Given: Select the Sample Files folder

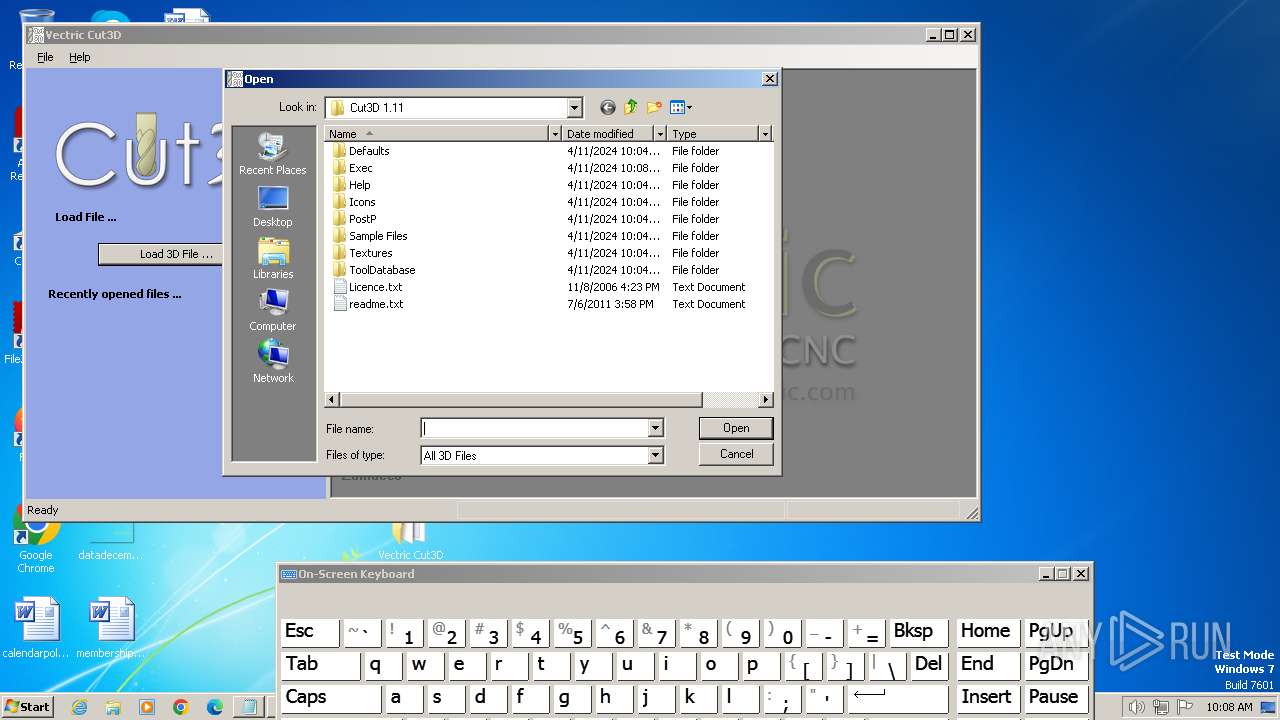Looking at the screenshot, I should 378,236.
